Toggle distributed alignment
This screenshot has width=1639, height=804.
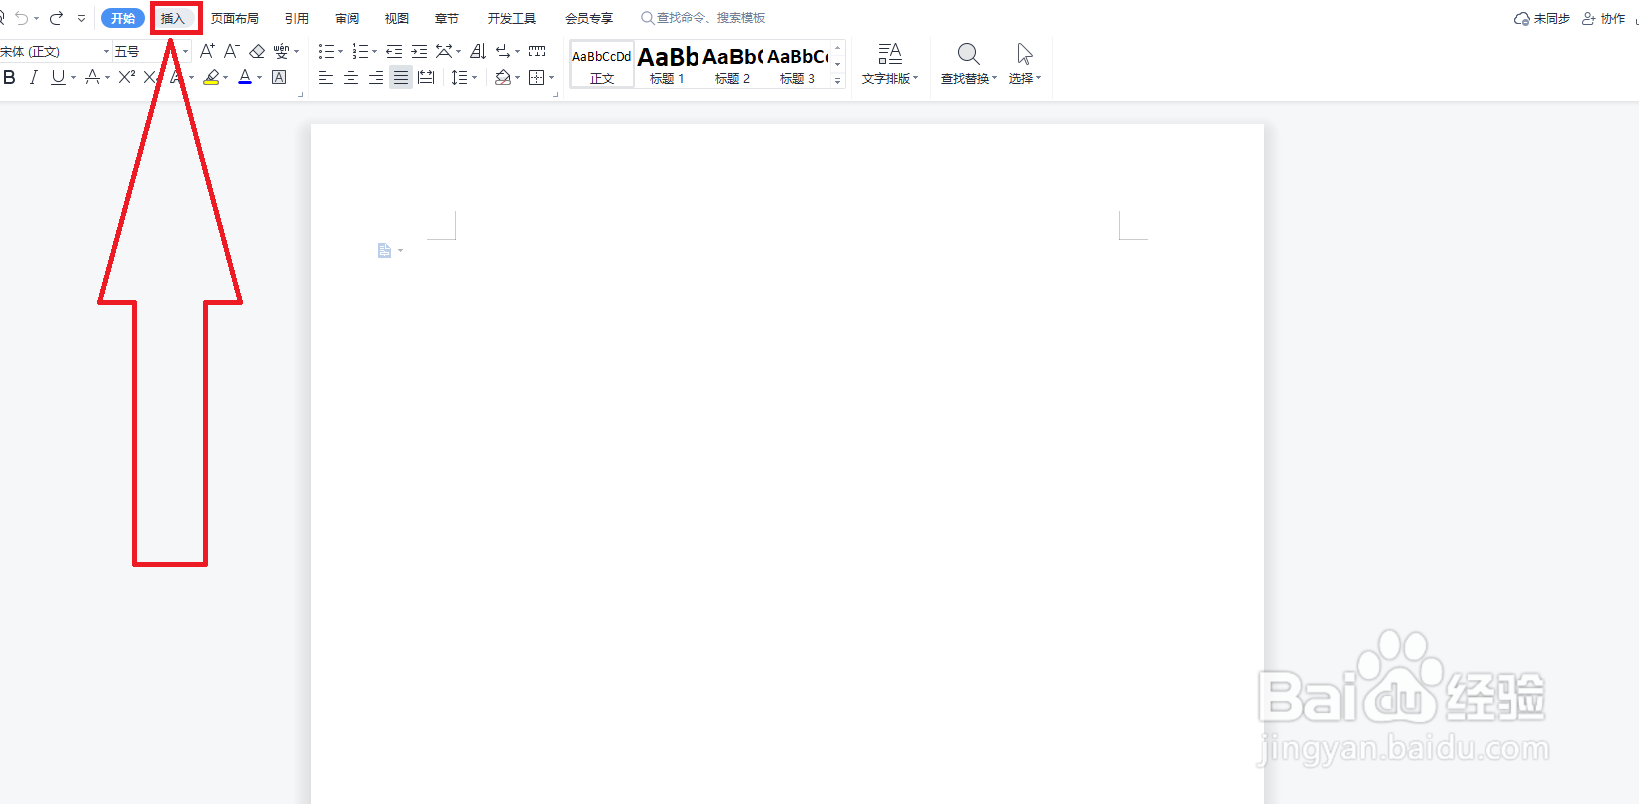tap(426, 77)
